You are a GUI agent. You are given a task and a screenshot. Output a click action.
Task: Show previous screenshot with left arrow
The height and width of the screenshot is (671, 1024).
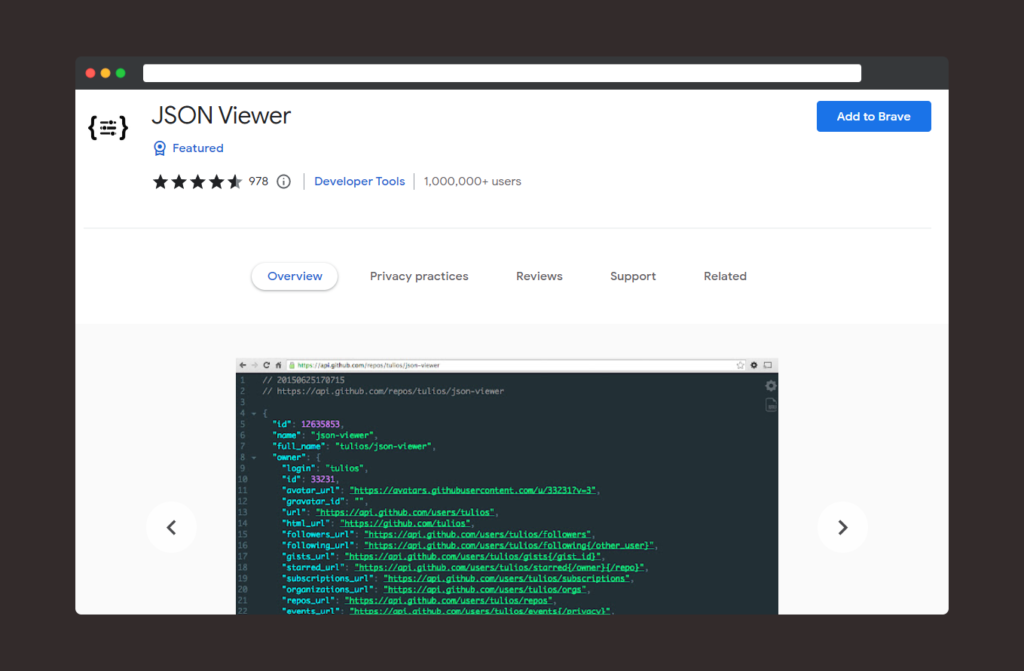pos(171,527)
